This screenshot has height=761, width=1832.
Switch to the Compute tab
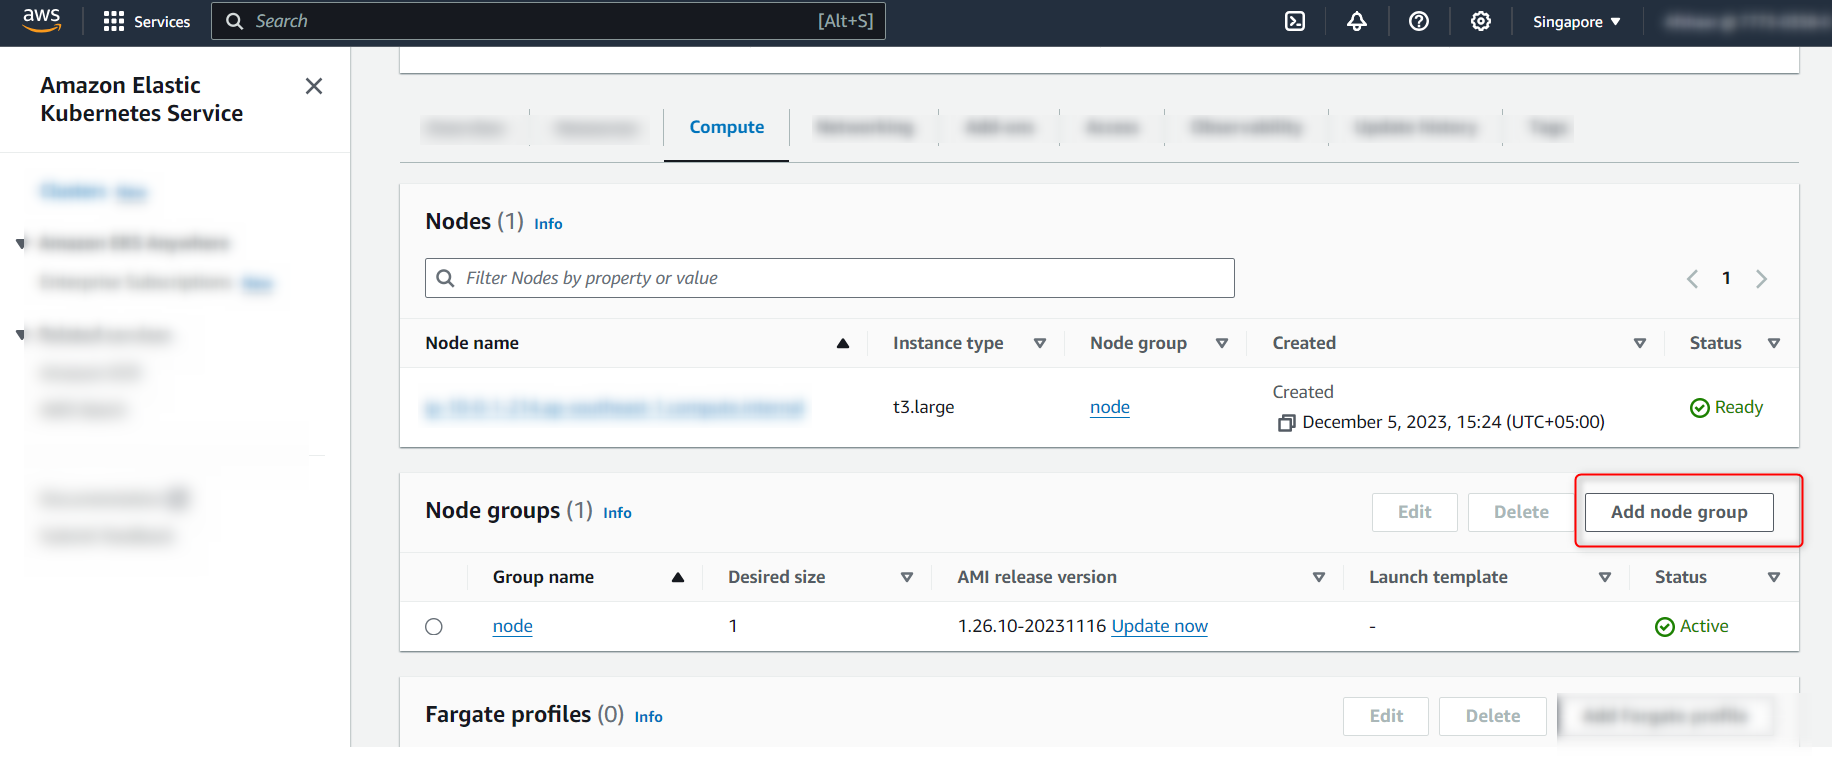(x=727, y=127)
